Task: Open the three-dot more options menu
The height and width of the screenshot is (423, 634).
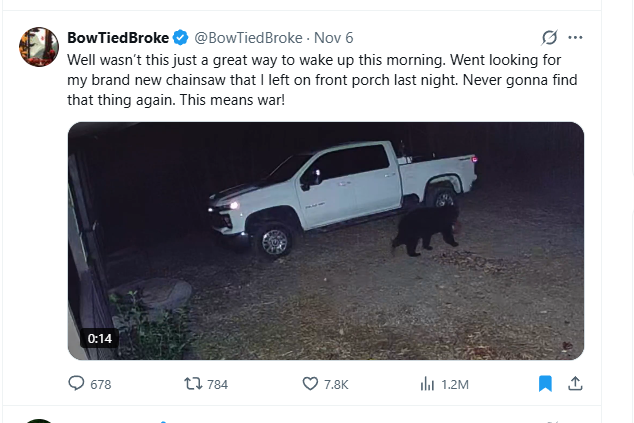Action: 575,38
